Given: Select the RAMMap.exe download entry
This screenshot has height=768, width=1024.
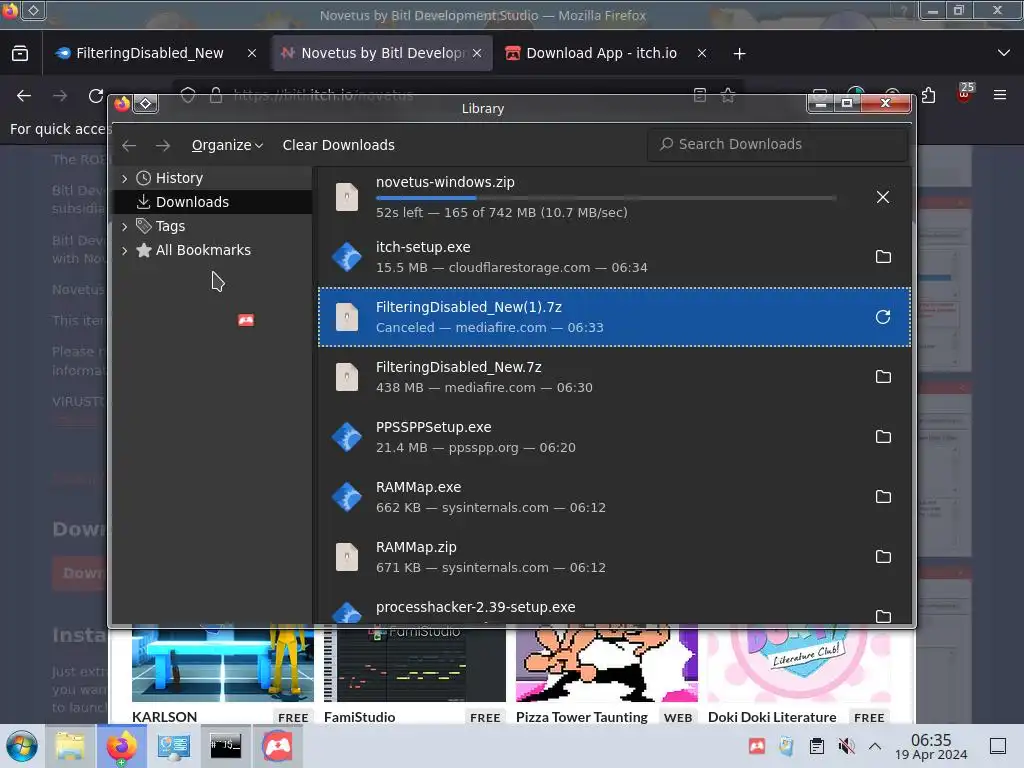Looking at the screenshot, I should click(614, 497).
